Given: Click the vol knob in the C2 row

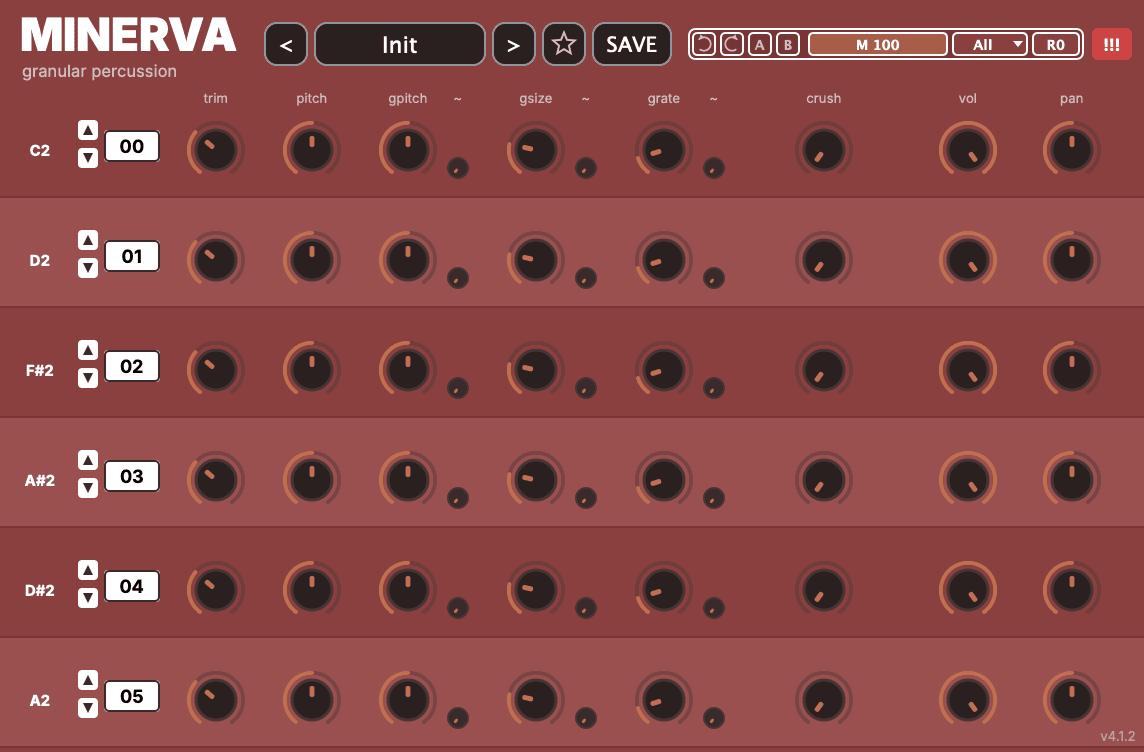Looking at the screenshot, I should point(967,150).
